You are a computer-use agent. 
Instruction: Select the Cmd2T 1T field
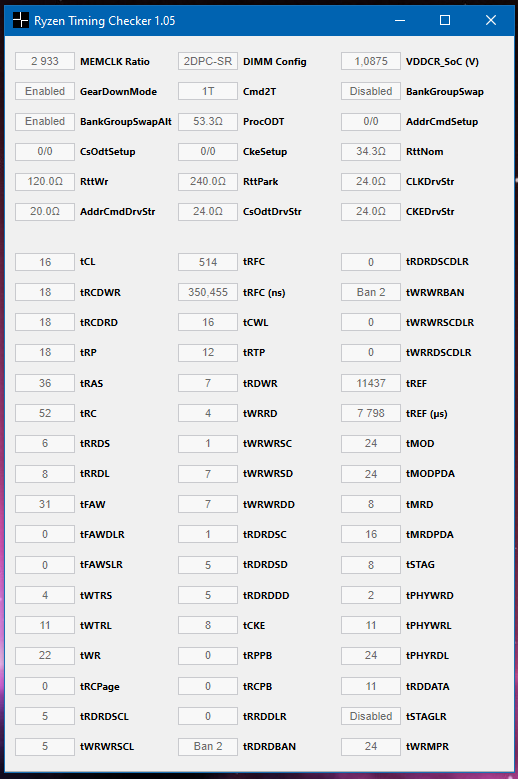[208, 91]
